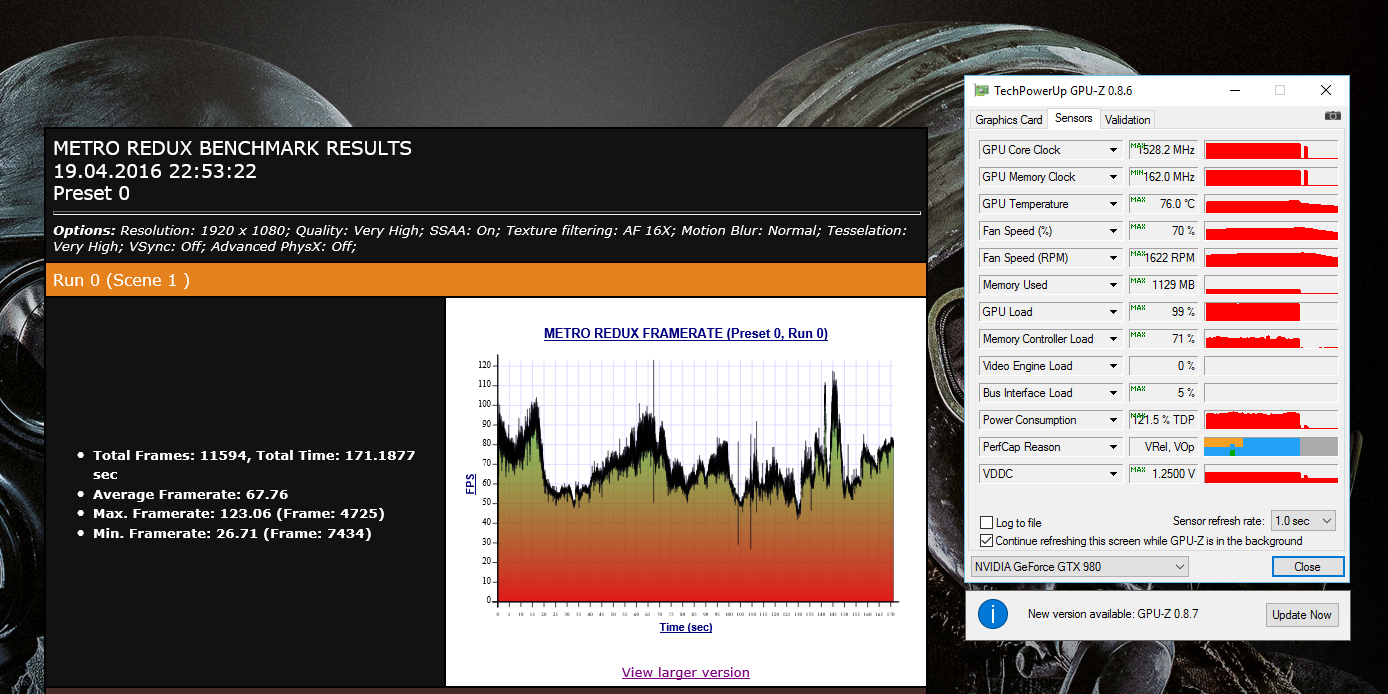1388x694 pixels.
Task: Open the Power Consumption sensor dropdown
Action: (1114, 420)
